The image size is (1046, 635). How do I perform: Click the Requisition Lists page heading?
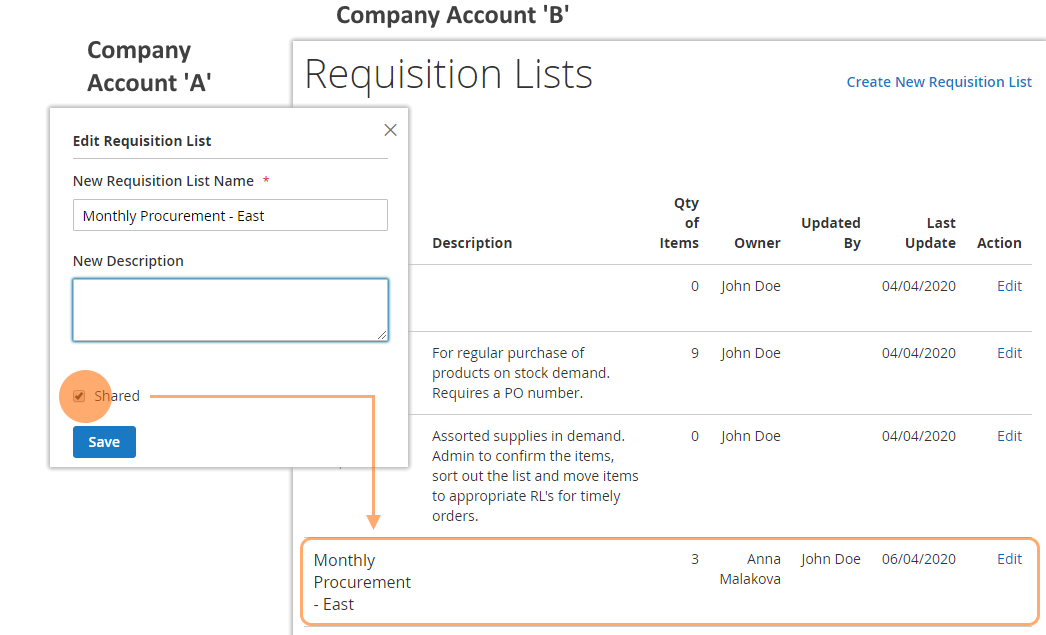(448, 74)
